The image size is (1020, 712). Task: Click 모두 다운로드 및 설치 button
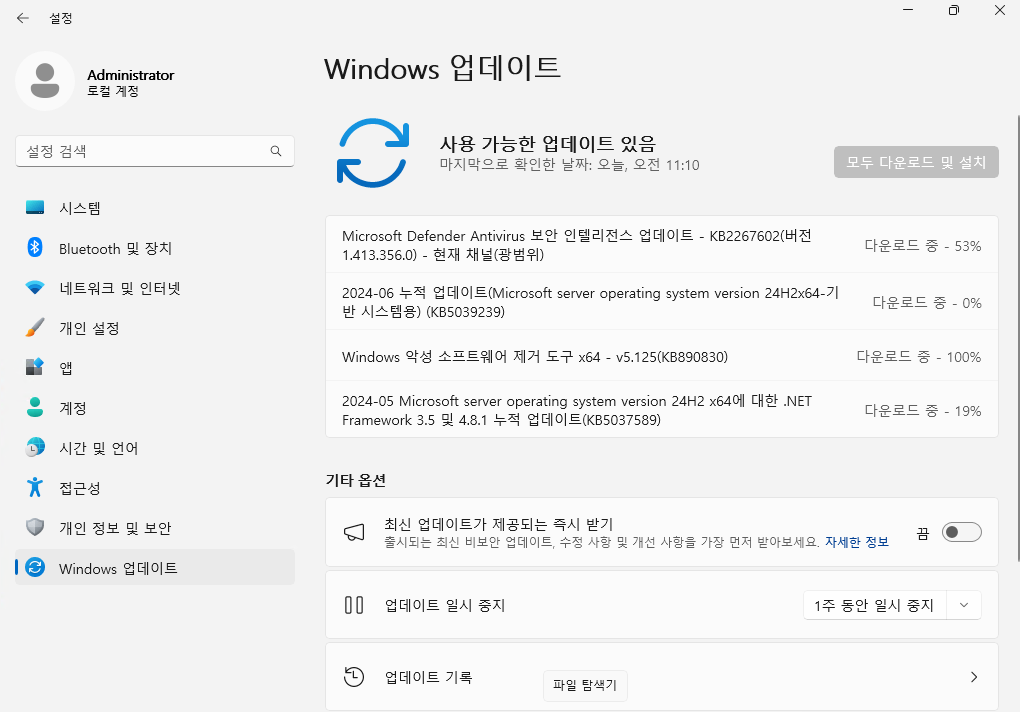point(916,162)
